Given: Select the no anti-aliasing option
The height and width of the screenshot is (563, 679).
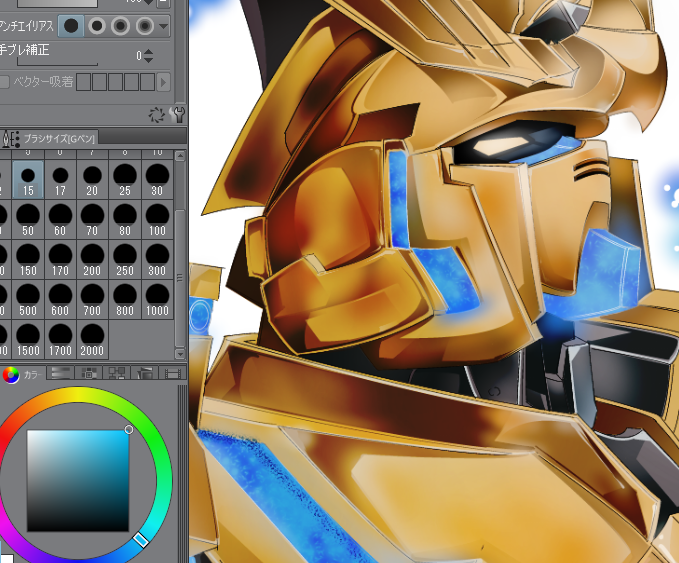Looking at the screenshot, I should pos(71,26).
